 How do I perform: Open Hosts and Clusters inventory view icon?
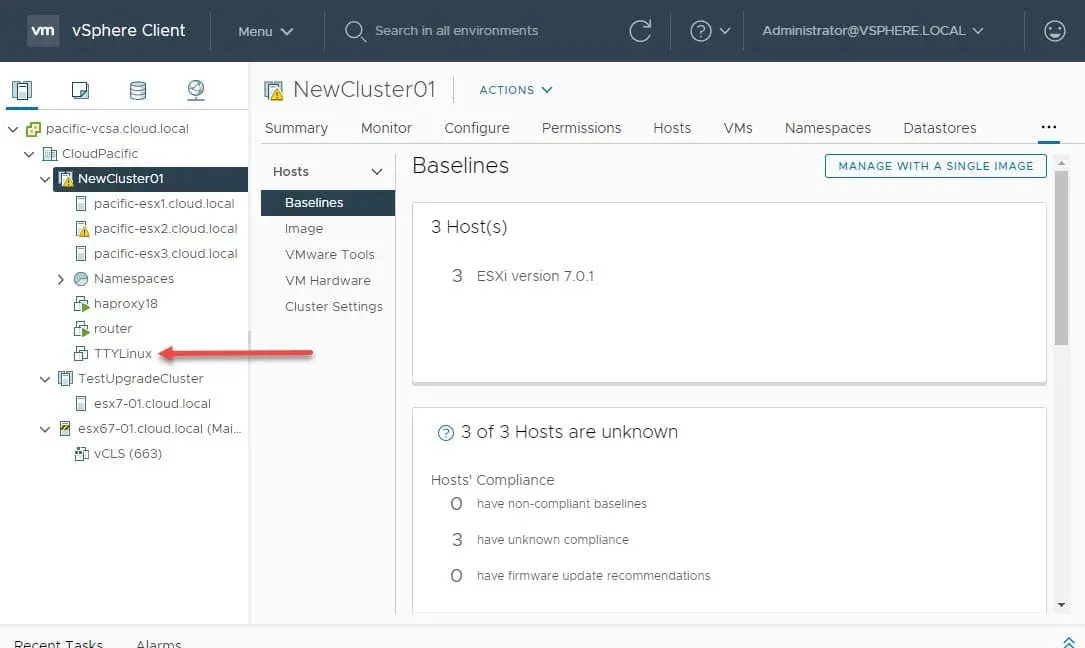22,91
